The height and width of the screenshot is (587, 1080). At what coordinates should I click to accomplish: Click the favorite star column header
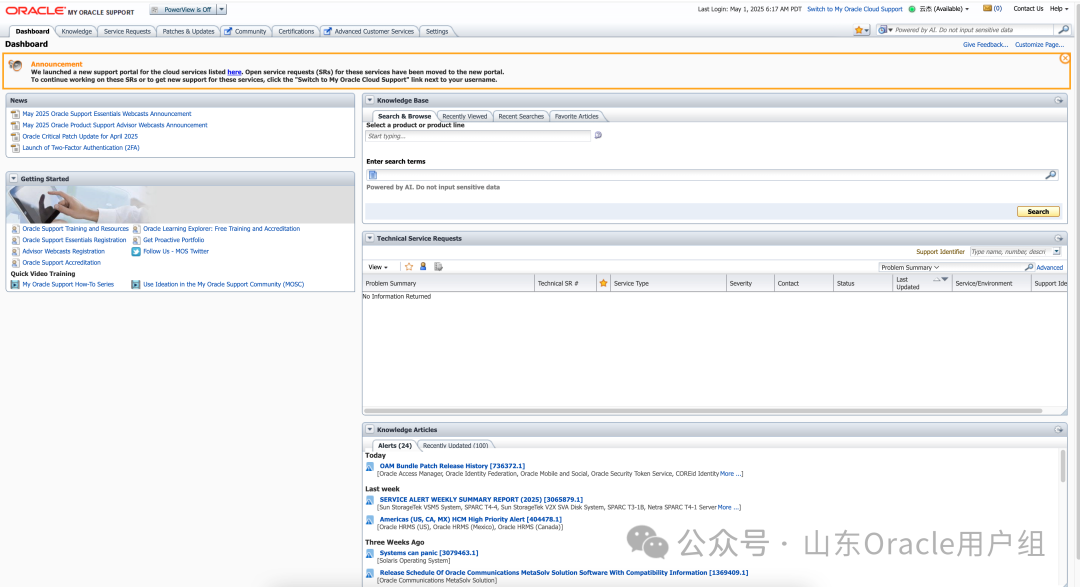coord(603,283)
